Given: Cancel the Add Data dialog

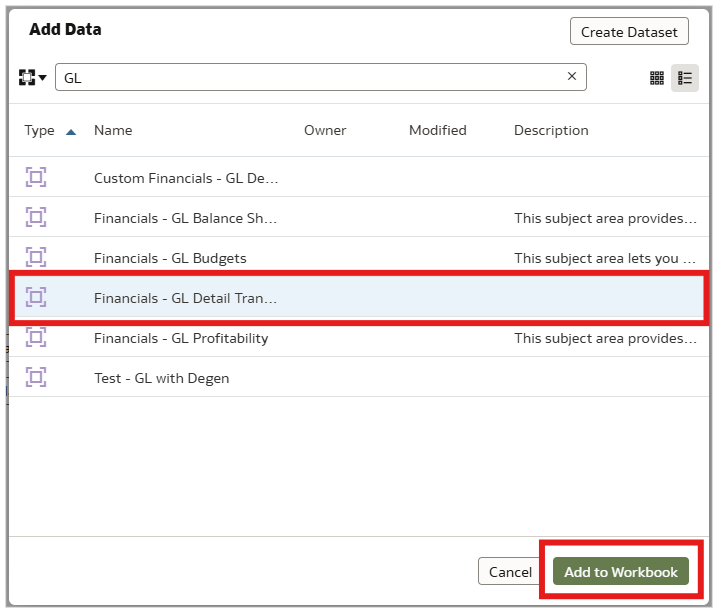Looking at the screenshot, I should pos(510,572).
